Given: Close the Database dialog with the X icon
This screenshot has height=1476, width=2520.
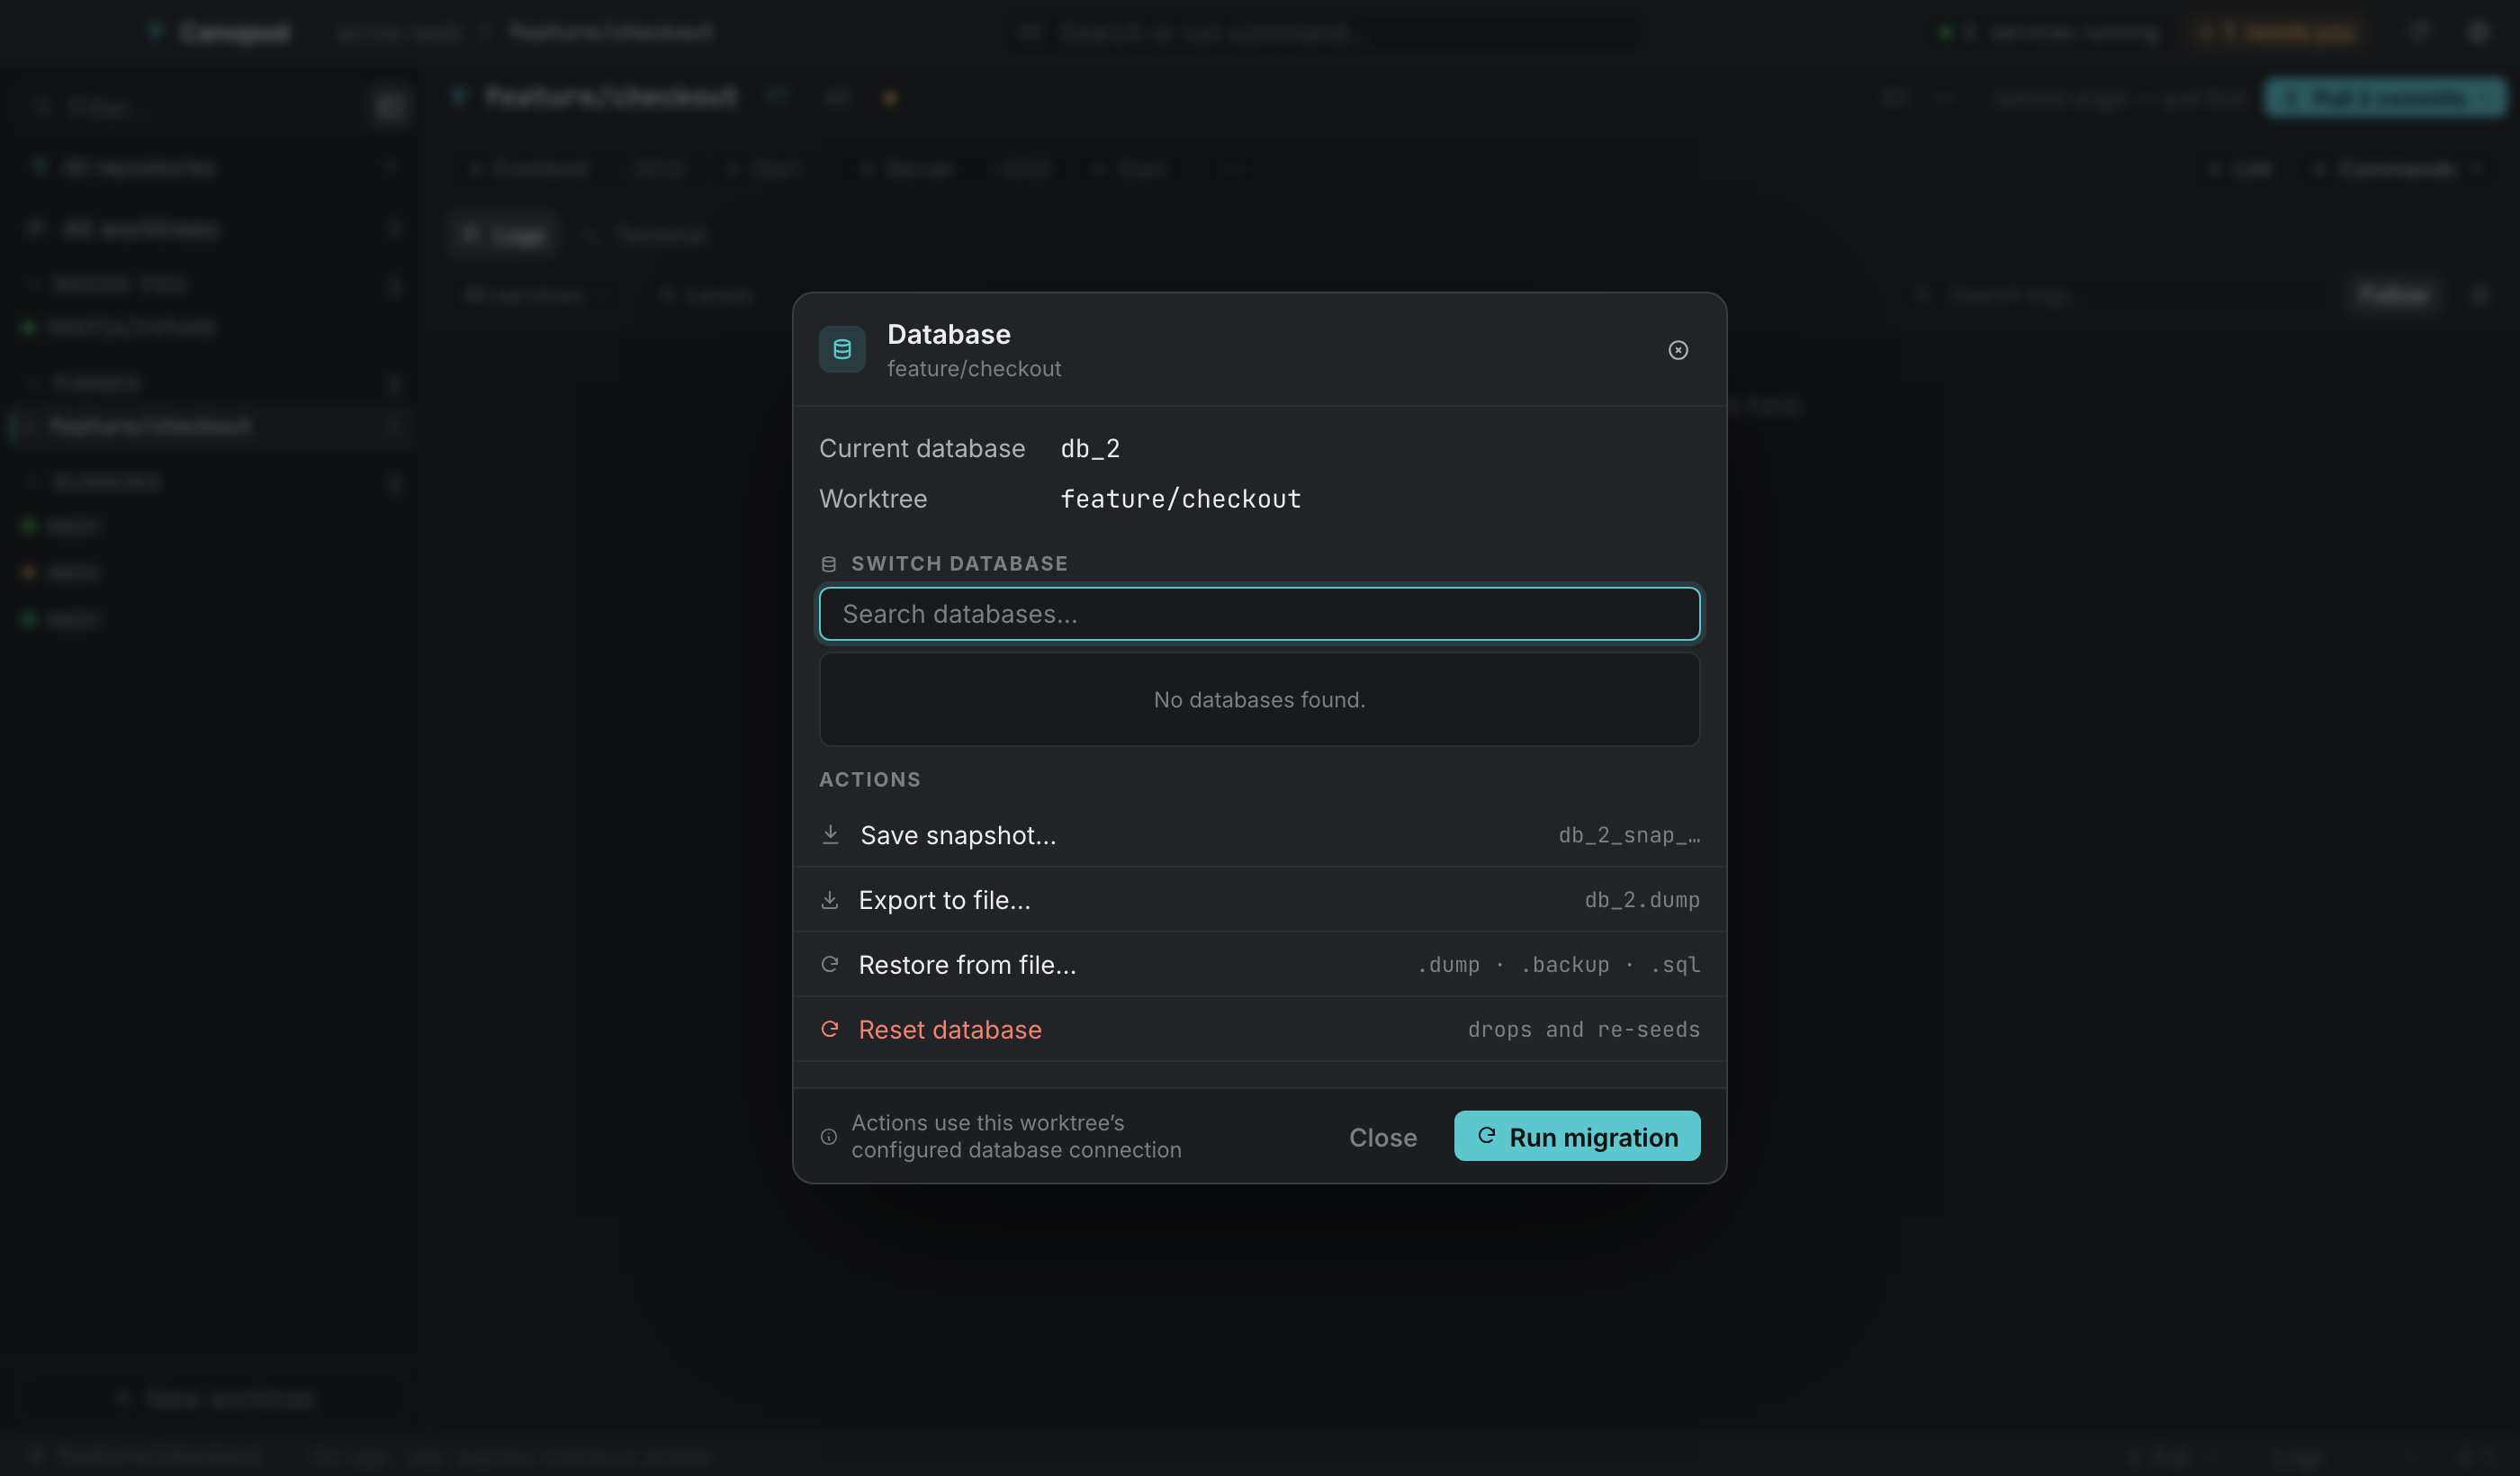Looking at the screenshot, I should pyautogui.click(x=1678, y=350).
